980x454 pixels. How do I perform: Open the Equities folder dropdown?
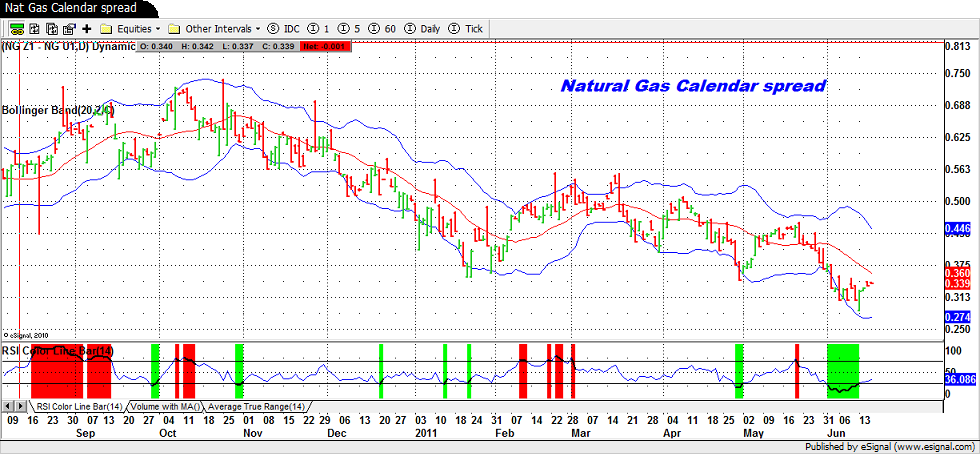(132, 29)
